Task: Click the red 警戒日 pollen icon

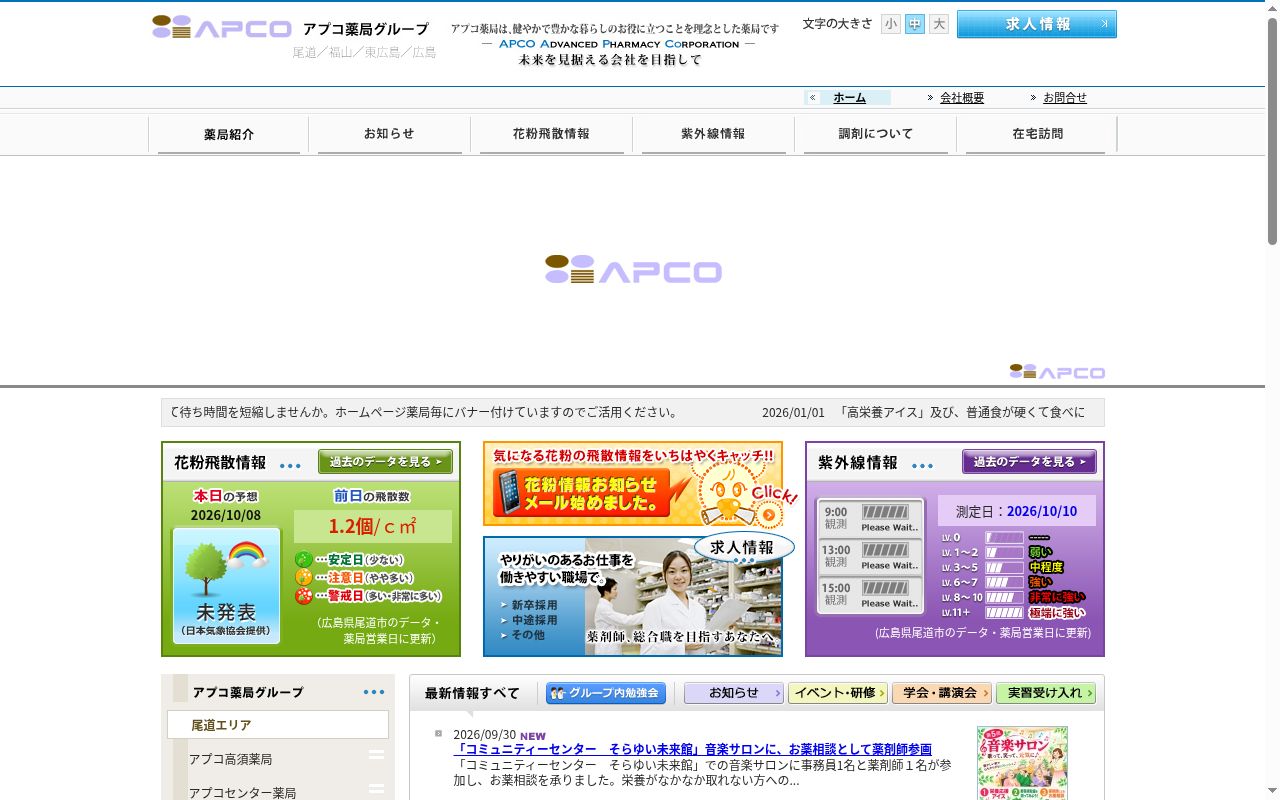Action: (304, 596)
